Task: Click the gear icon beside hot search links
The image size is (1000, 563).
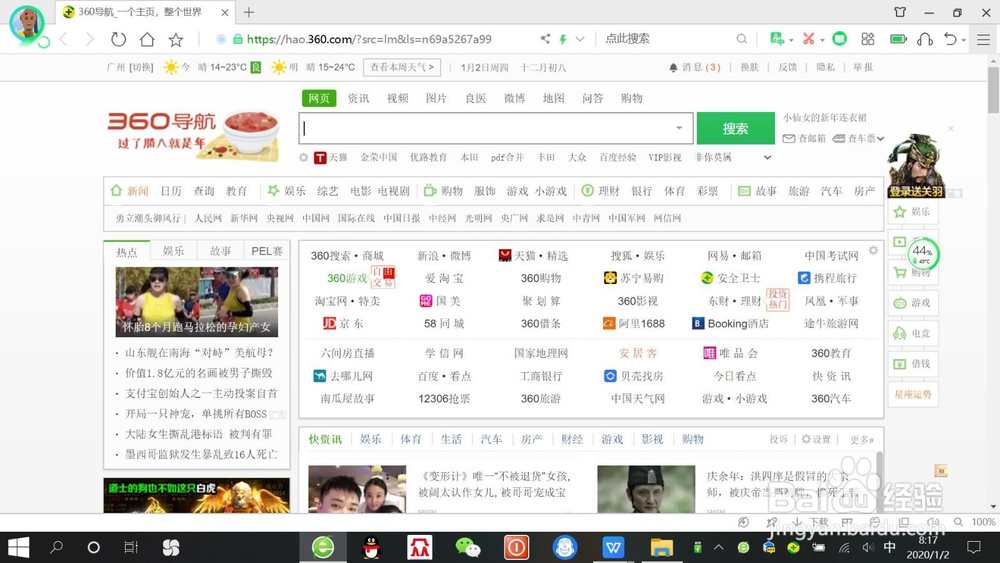Action: point(304,157)
